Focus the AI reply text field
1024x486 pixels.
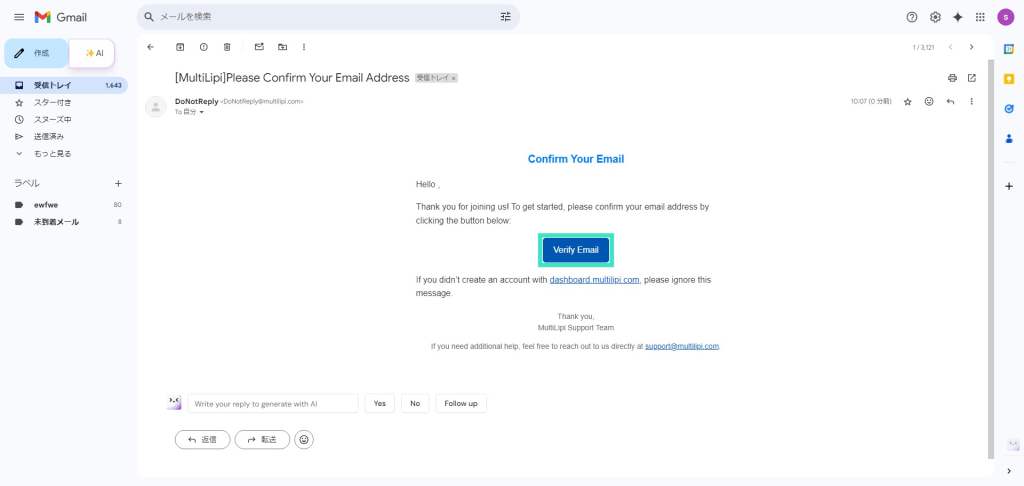click(x=273, y=404)
